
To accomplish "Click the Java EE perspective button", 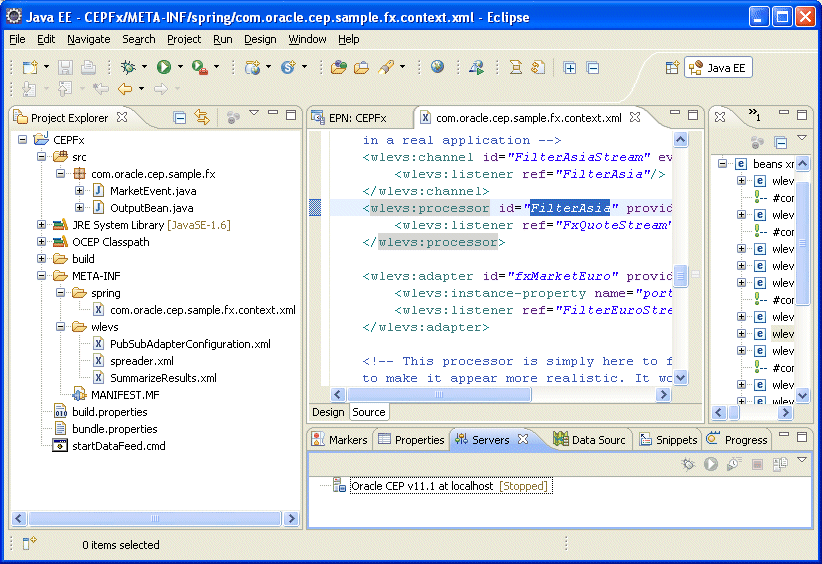I will [718, 68].
